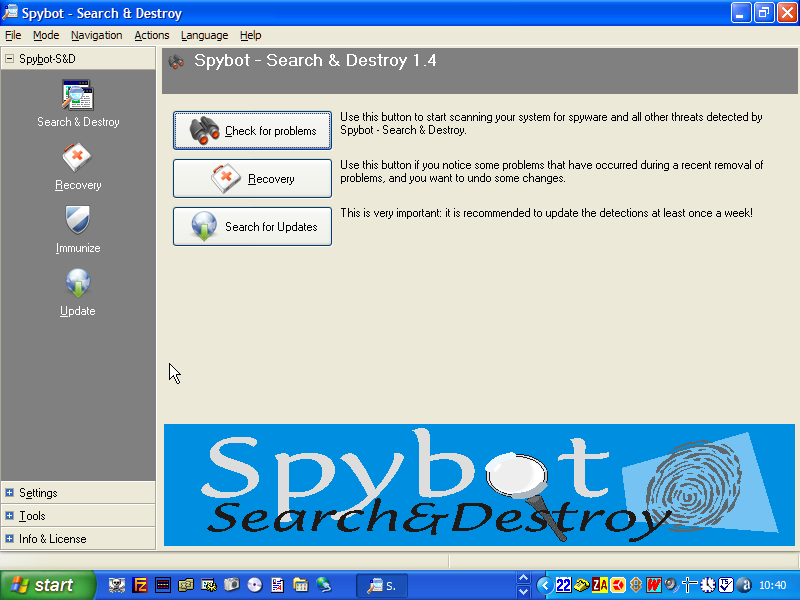This screenshot has height=600, width=800.
Task: Open the Update globe in the sidebar
Action: [x=78, y=292]
